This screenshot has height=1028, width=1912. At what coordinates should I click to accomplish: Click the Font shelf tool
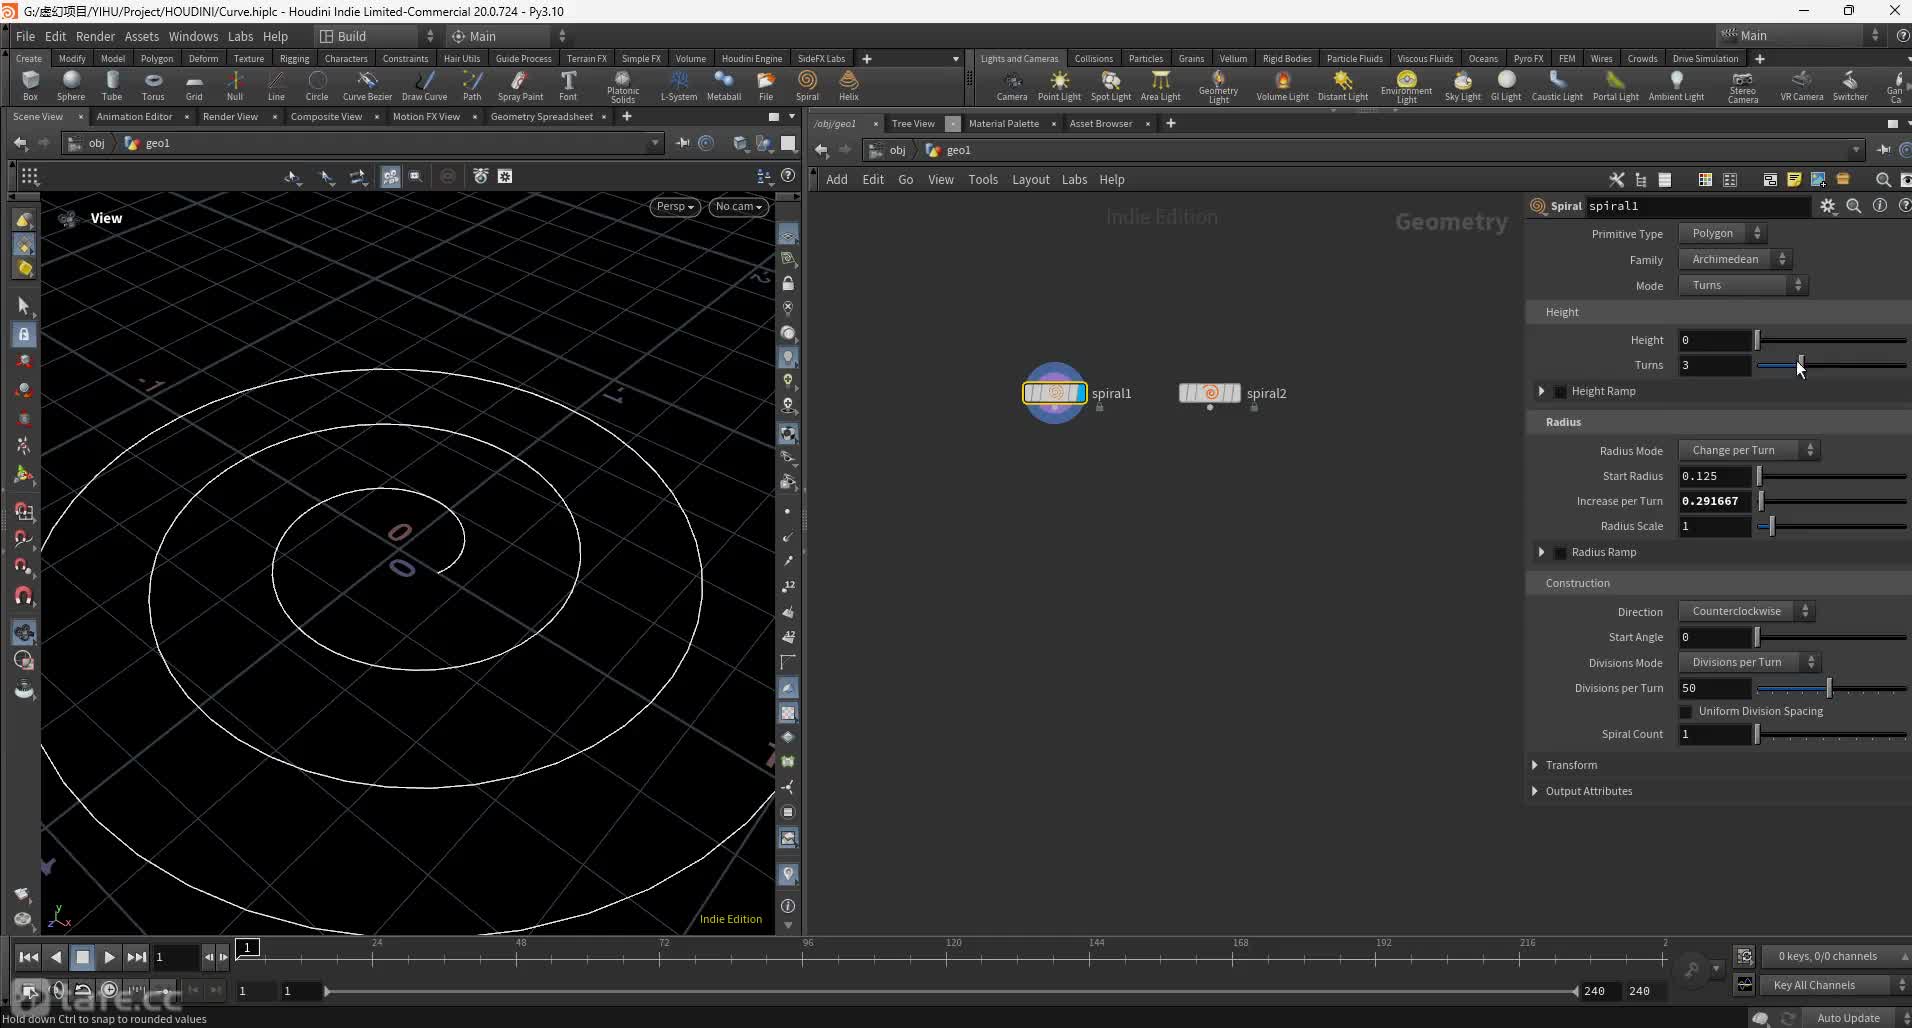(x=568, y=86)
